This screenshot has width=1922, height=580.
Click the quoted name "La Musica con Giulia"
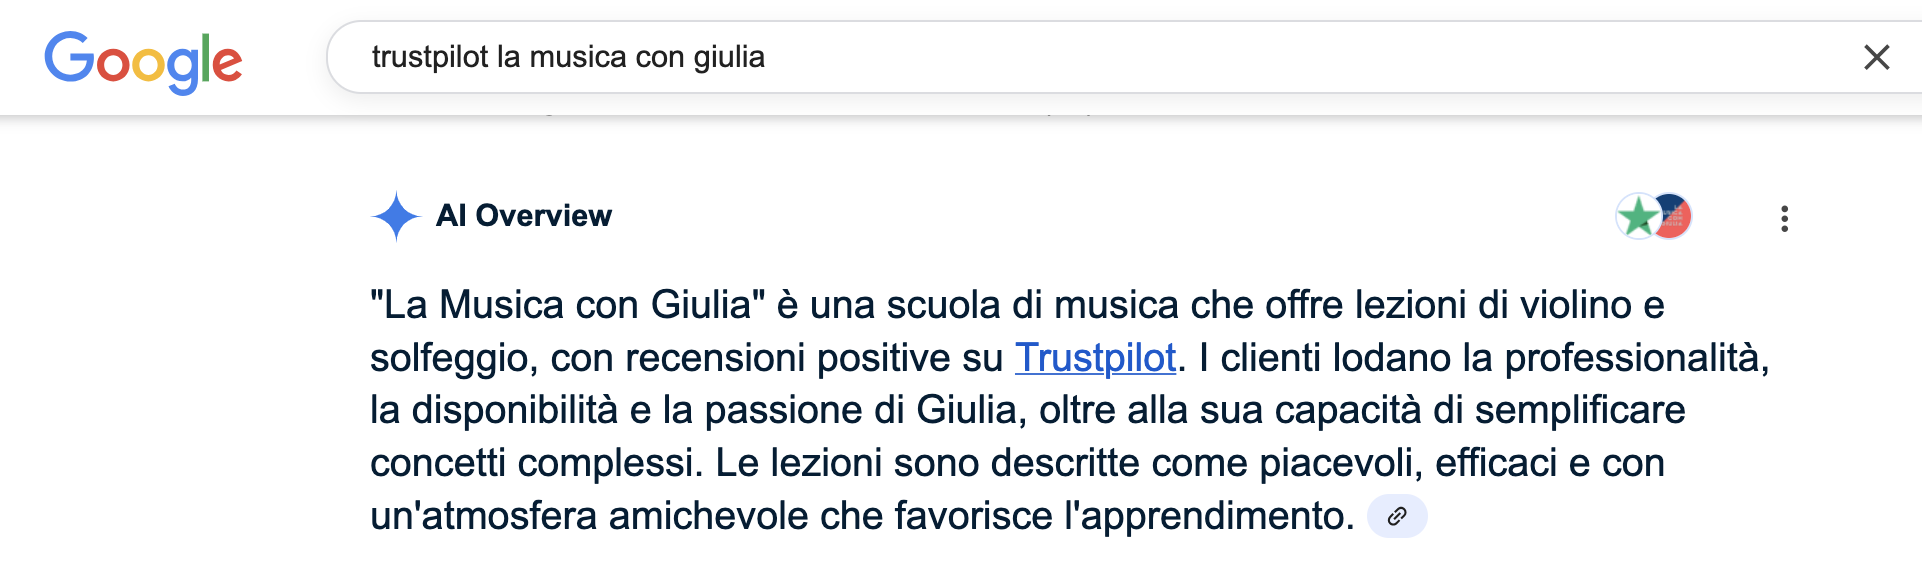(x=568, y=305)
